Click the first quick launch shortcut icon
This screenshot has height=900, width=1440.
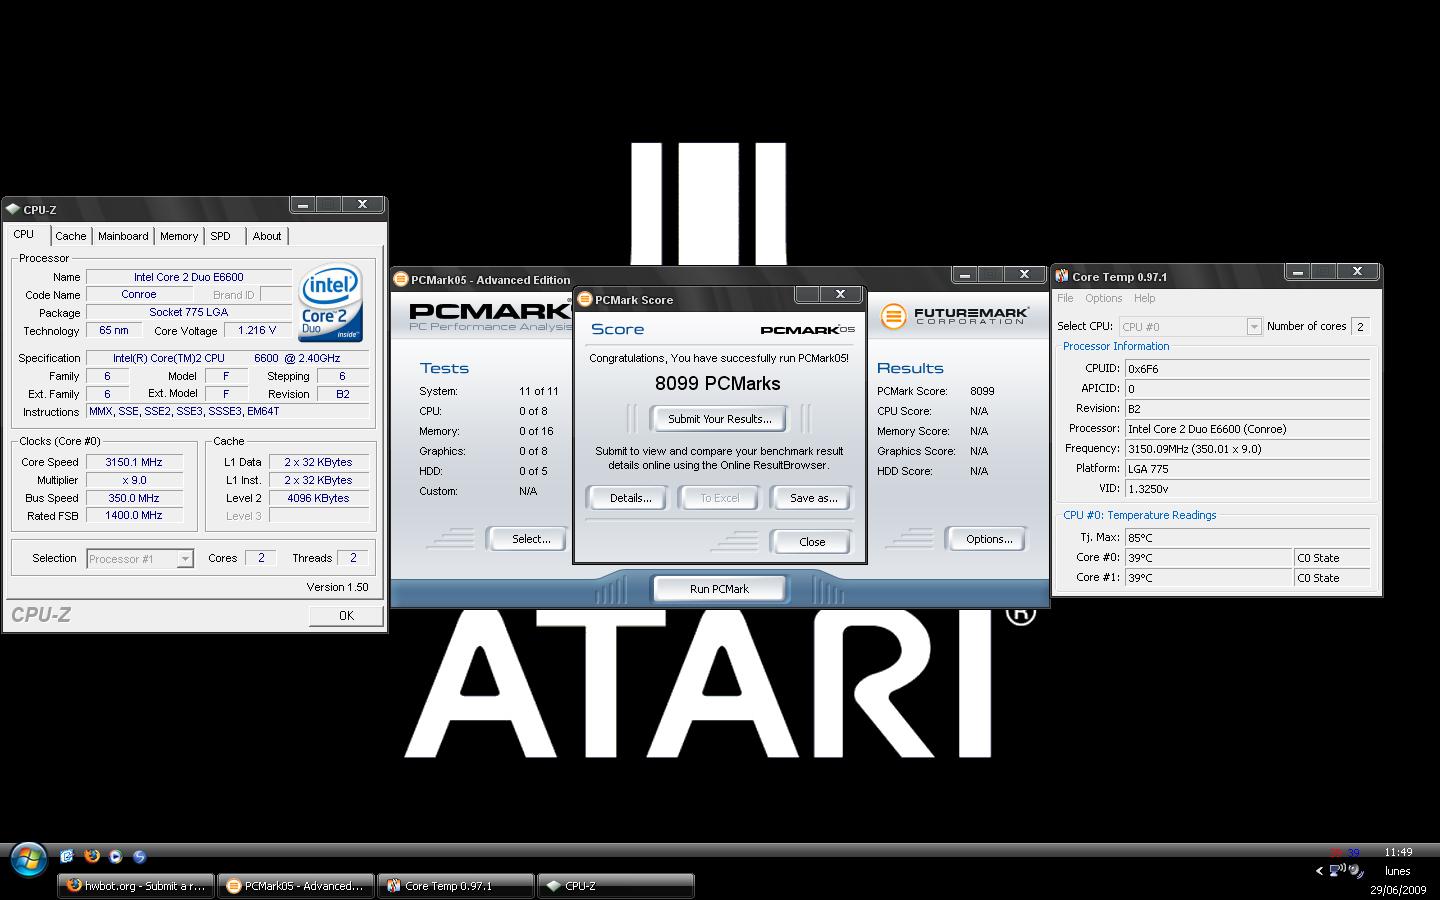67,856
